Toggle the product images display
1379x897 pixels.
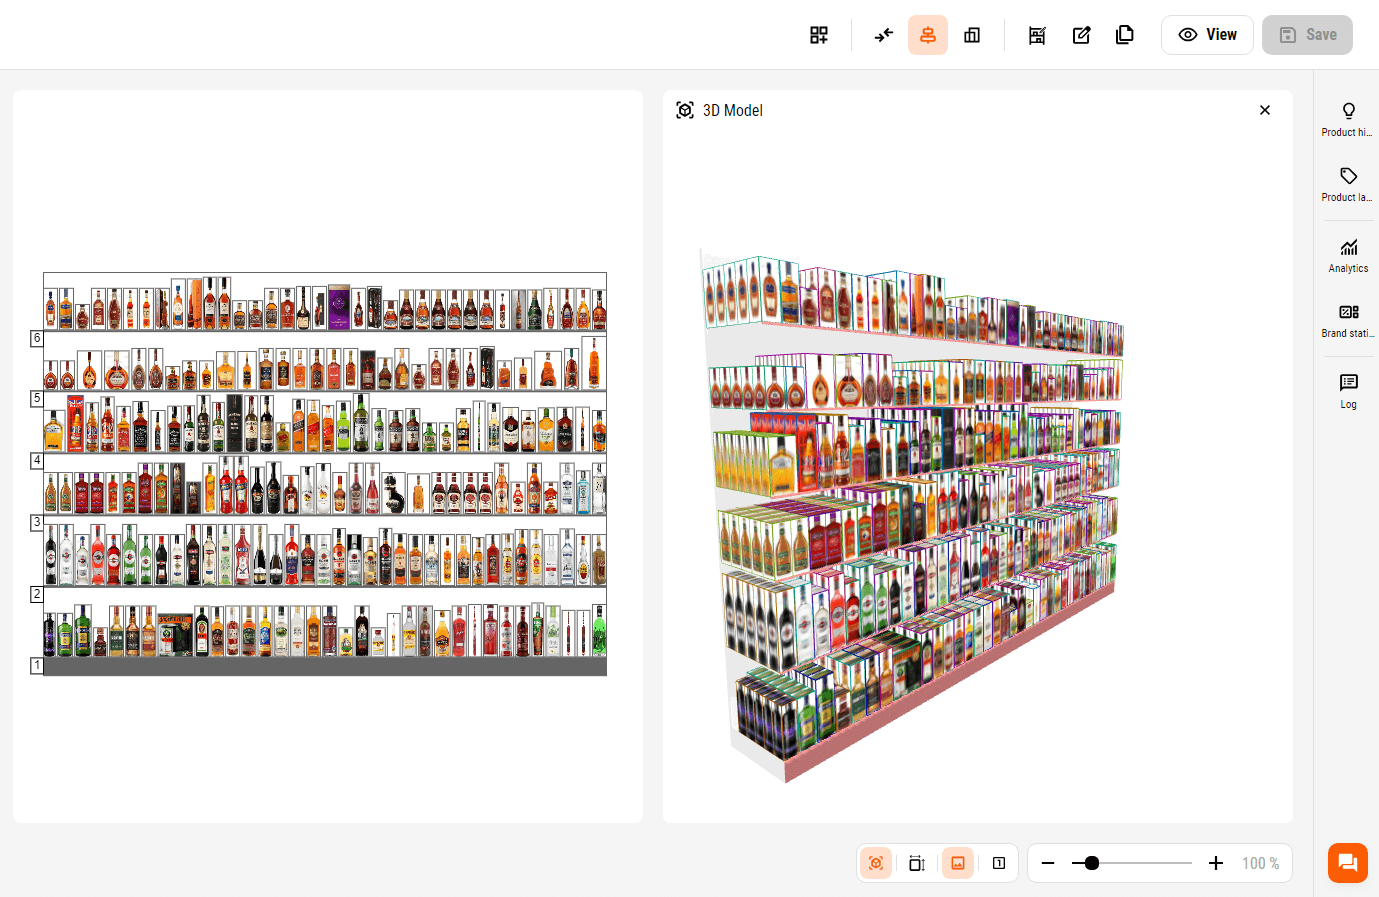click(958, 863)
